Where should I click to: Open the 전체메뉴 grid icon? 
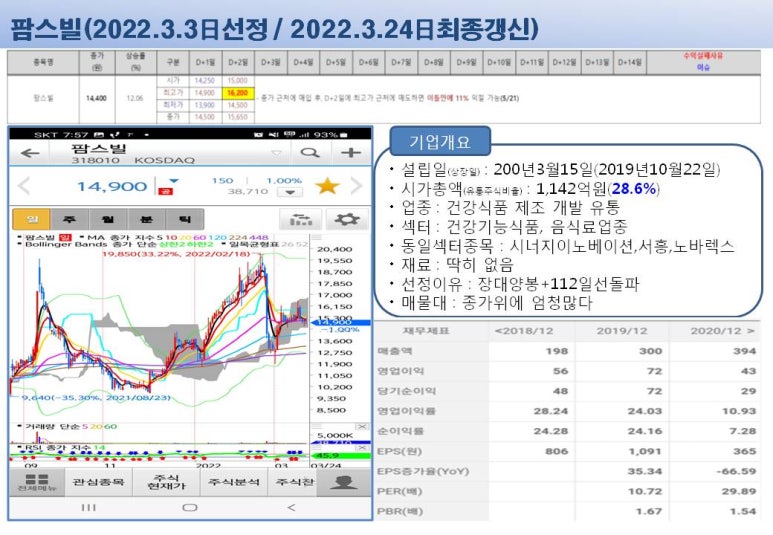pyautogui.click(x=37, y=482)
